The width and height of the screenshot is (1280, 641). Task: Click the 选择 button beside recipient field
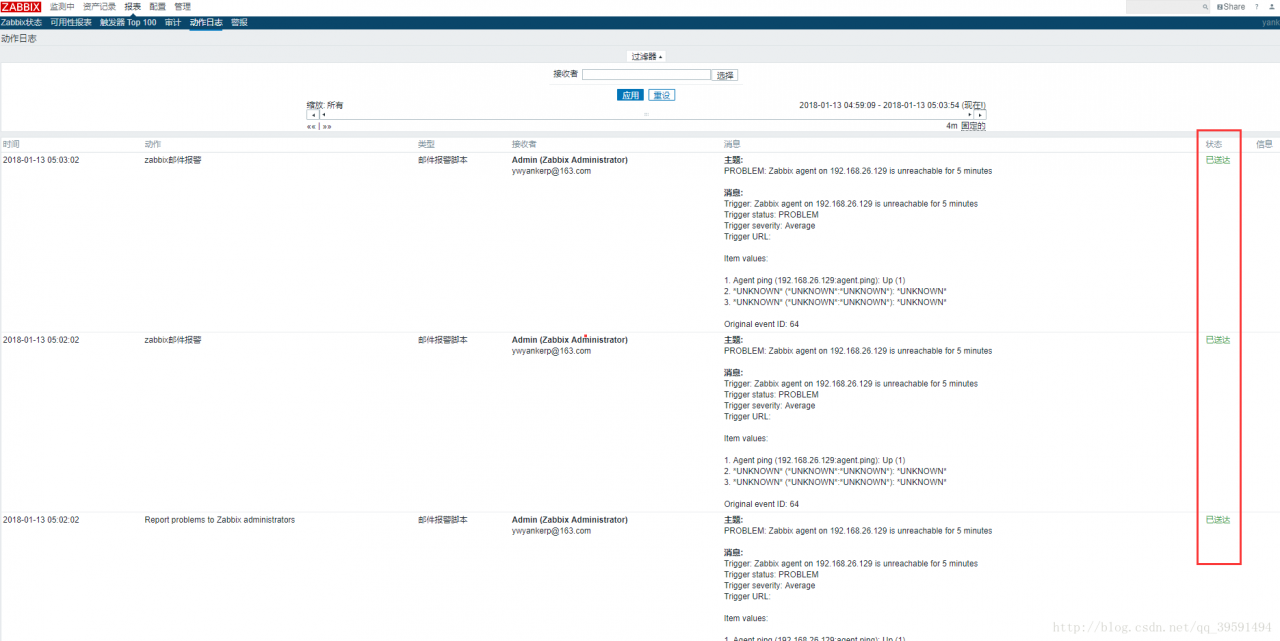pyautogui.click(x=725, y=75)
